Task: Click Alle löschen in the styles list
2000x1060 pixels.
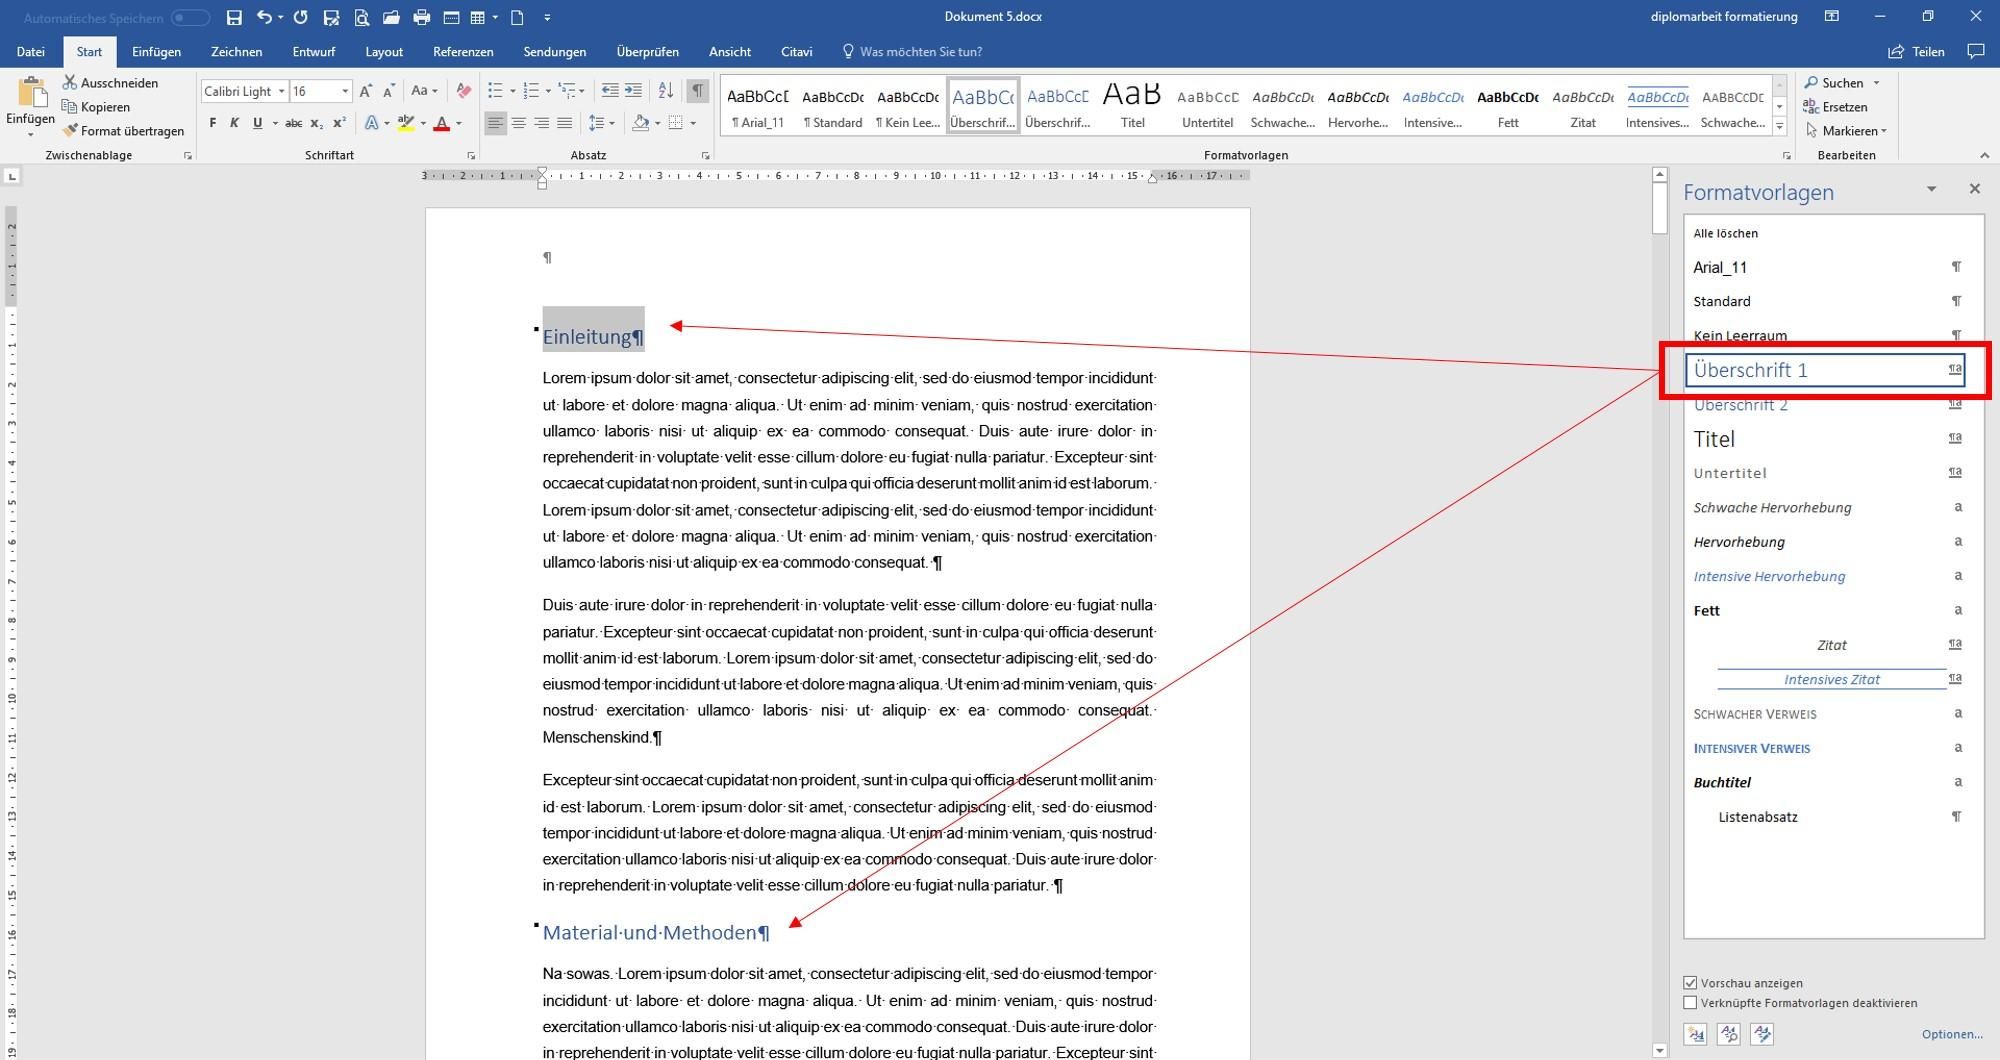Action: click(x=1725, y=233)
